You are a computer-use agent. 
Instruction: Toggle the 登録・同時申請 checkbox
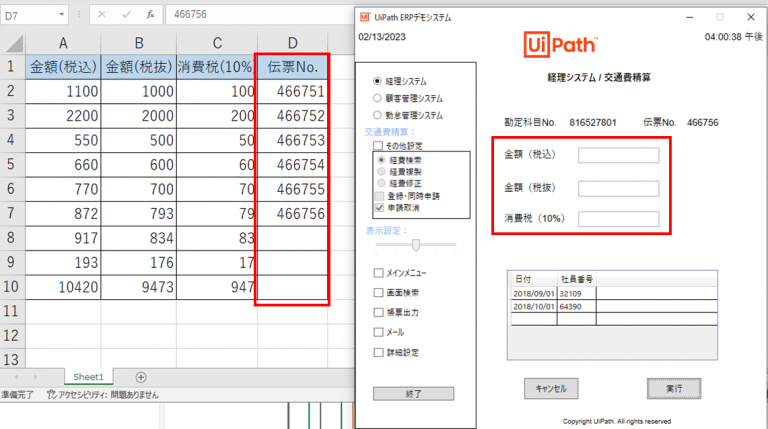click(x=380, y=196)
